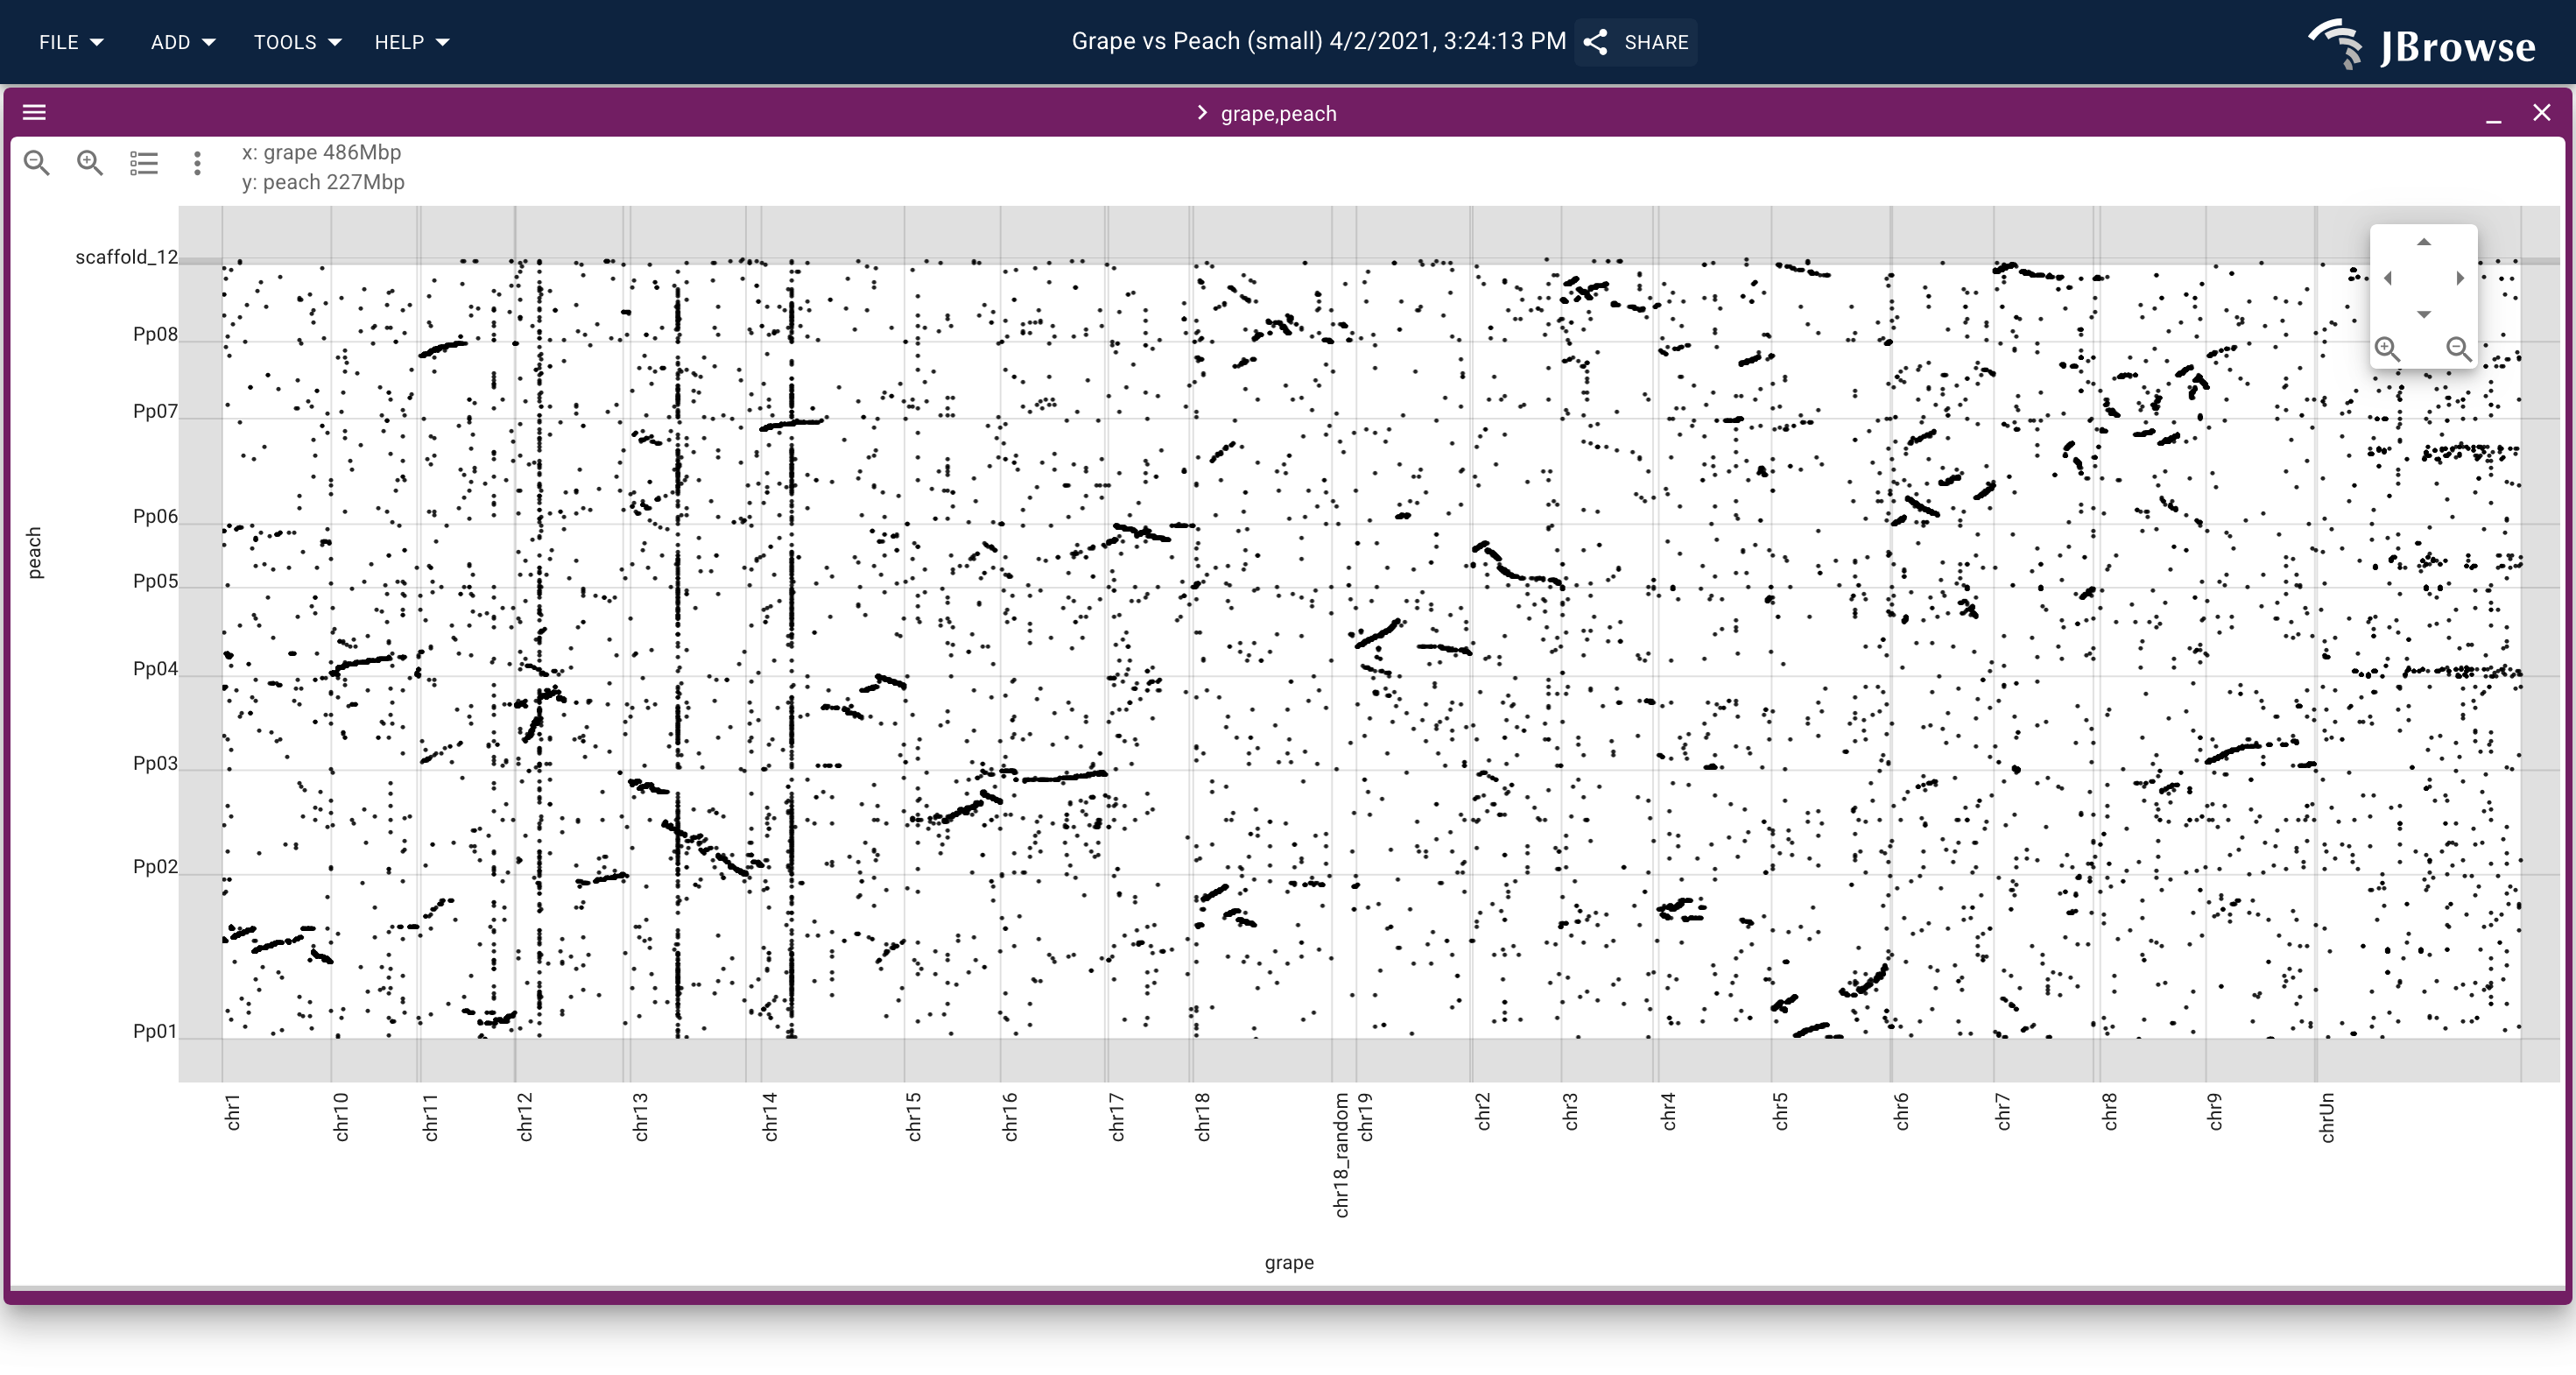Expand the FILE dropdown arrow
Screen dimensions: 2576x1375
click(97, 42)
